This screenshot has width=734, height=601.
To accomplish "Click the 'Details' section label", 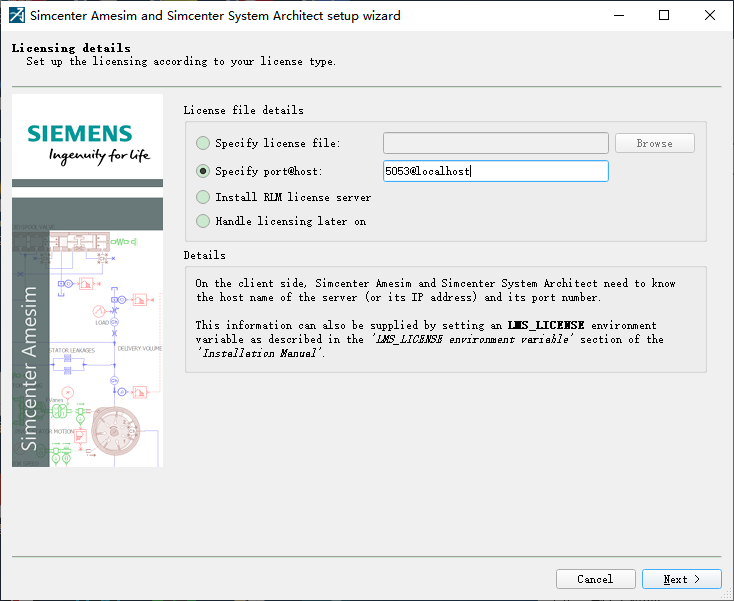I will pos(205,255).
